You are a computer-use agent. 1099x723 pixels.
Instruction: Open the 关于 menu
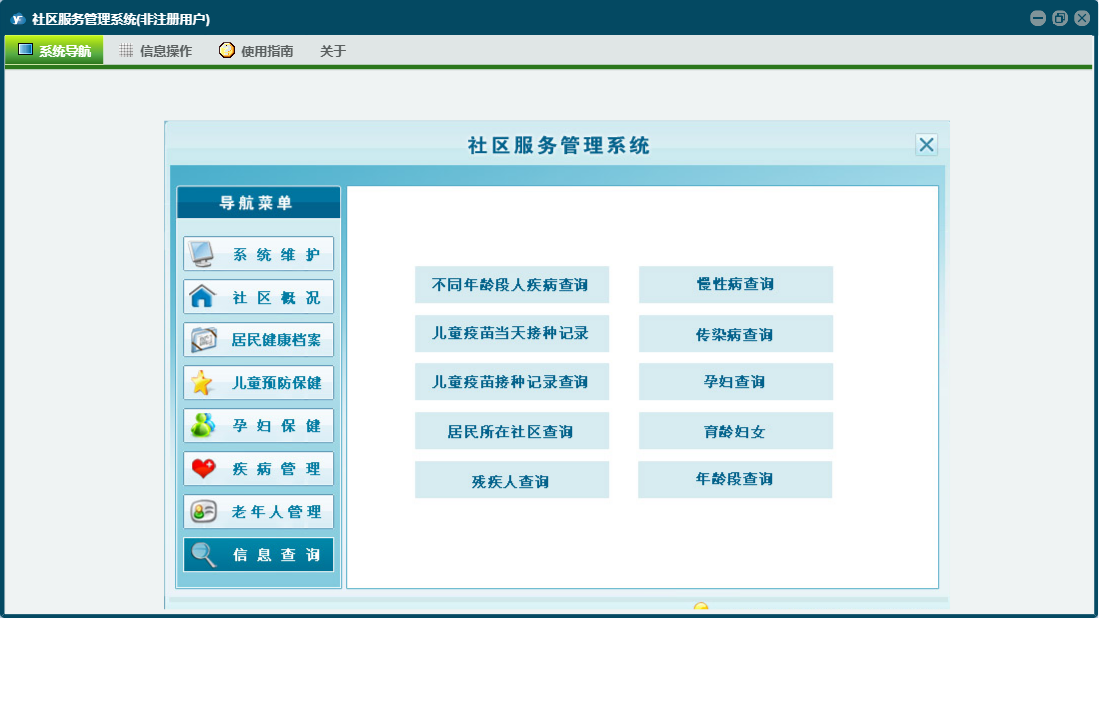click(333, 50)
